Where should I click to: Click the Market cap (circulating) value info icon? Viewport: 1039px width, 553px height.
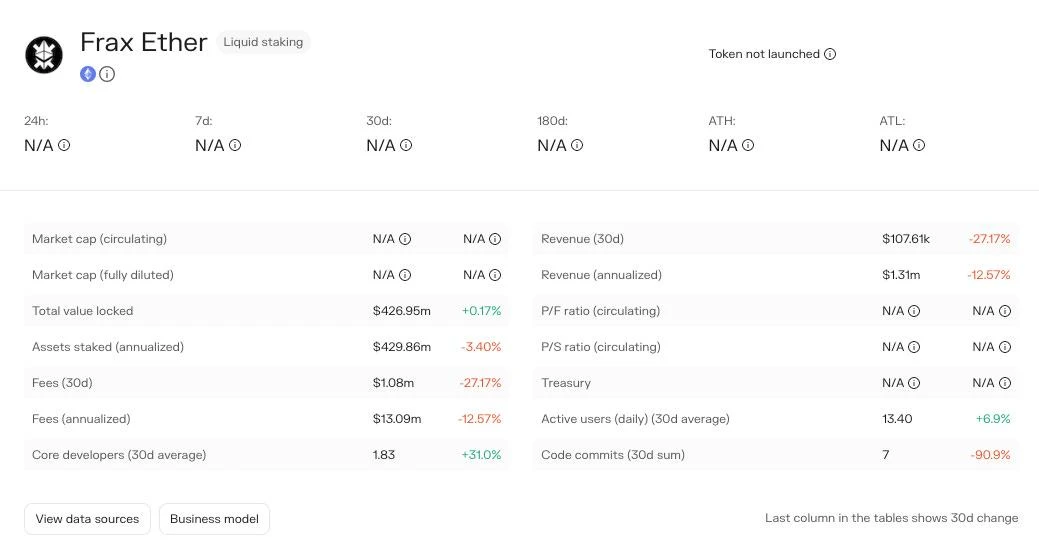tap(405, 239)
